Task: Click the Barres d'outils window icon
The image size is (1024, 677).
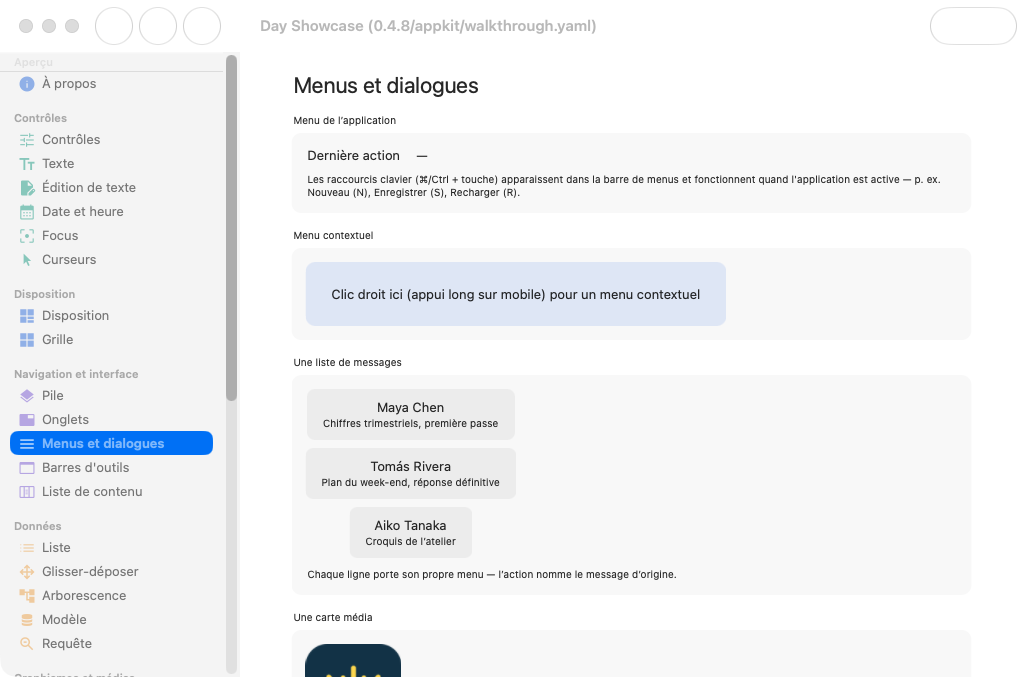Action: coord(27,468)
